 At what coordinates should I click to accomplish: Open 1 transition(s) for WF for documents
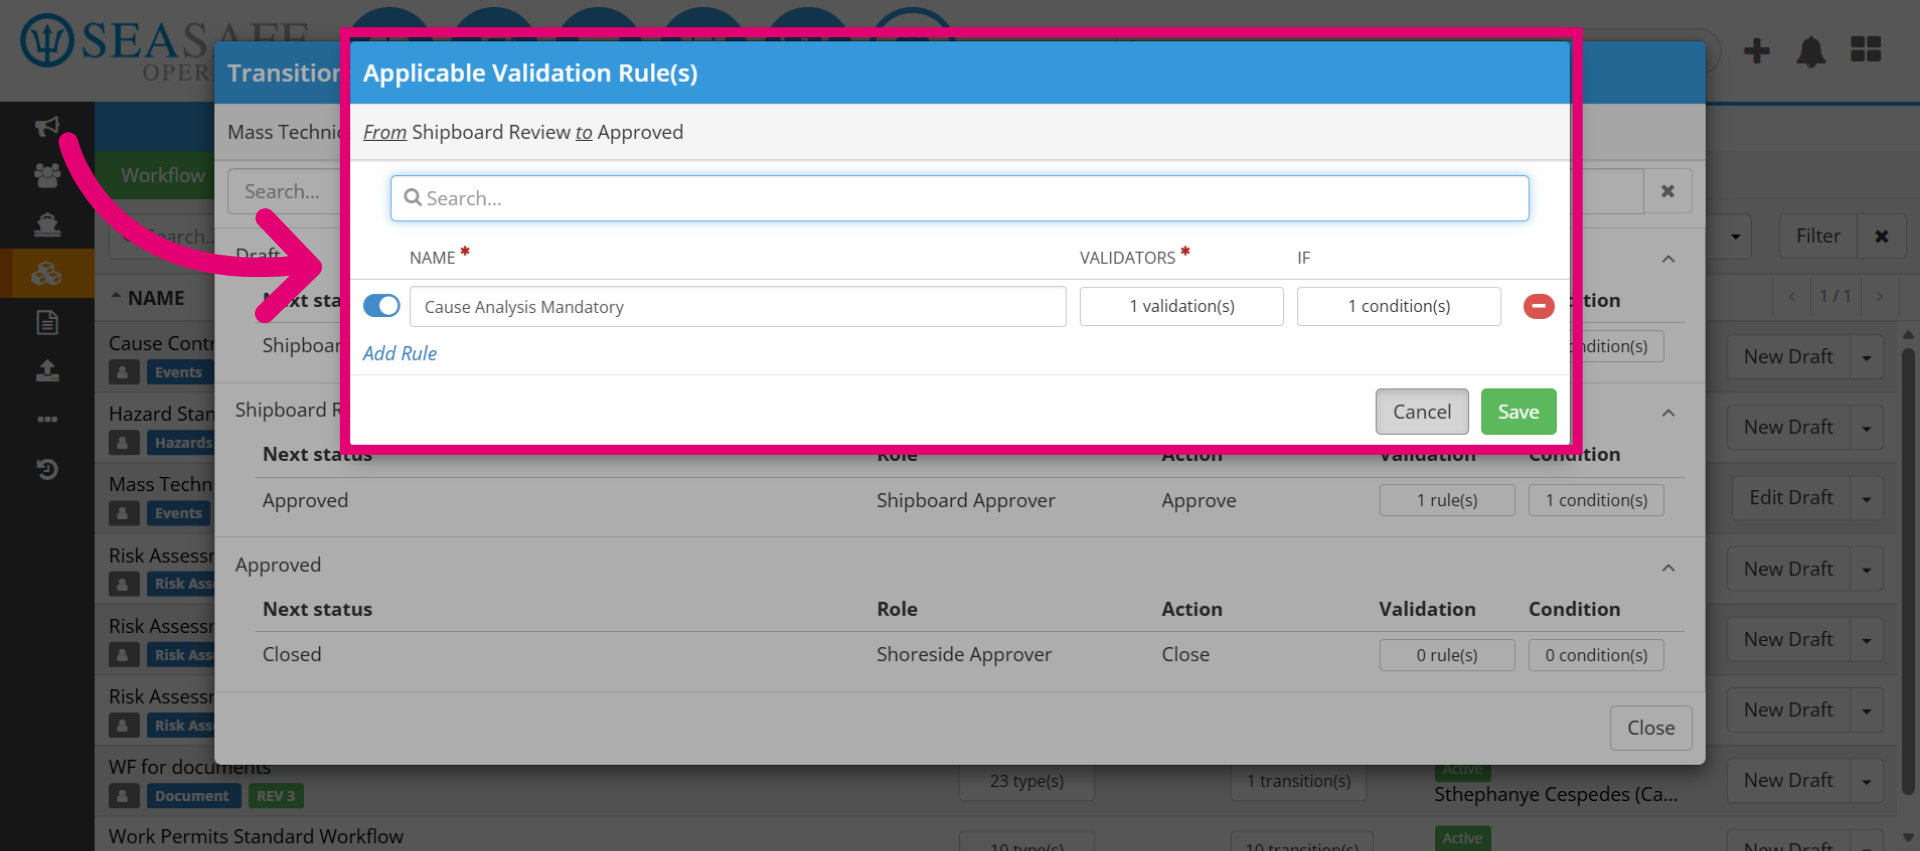point(1298,781)
